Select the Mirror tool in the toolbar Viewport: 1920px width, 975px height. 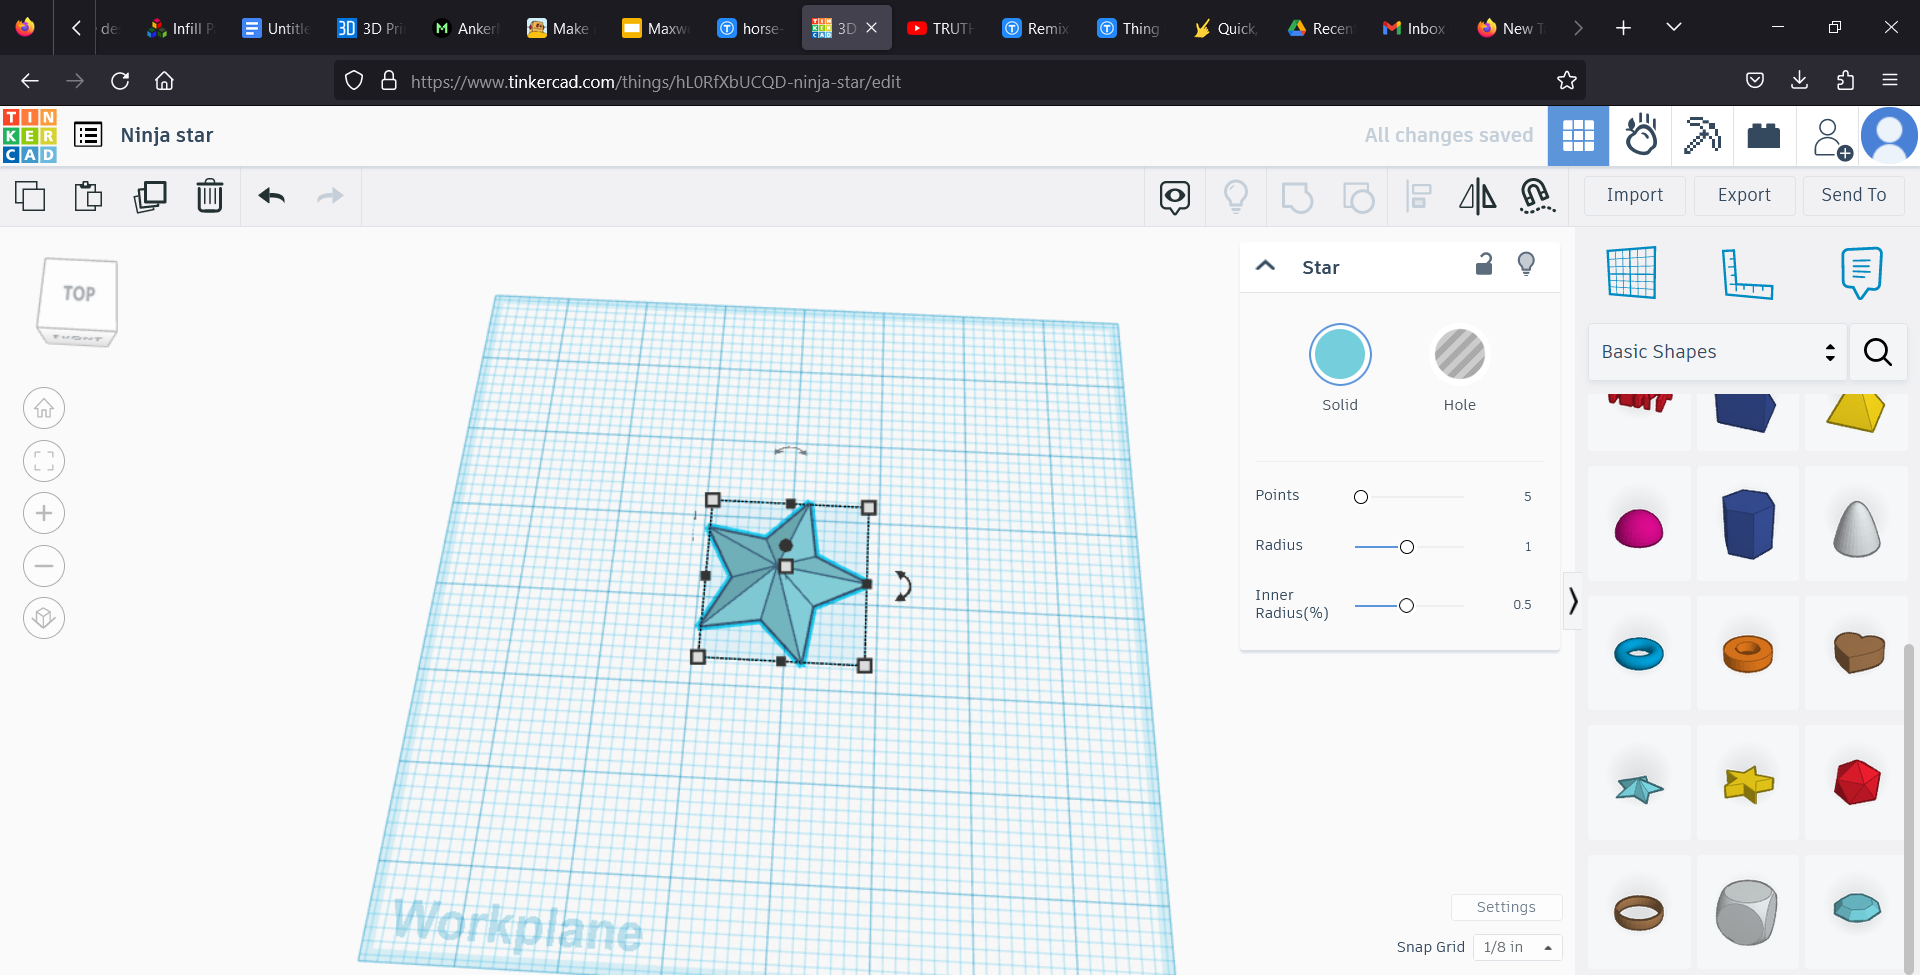(x=1478, y=197)
